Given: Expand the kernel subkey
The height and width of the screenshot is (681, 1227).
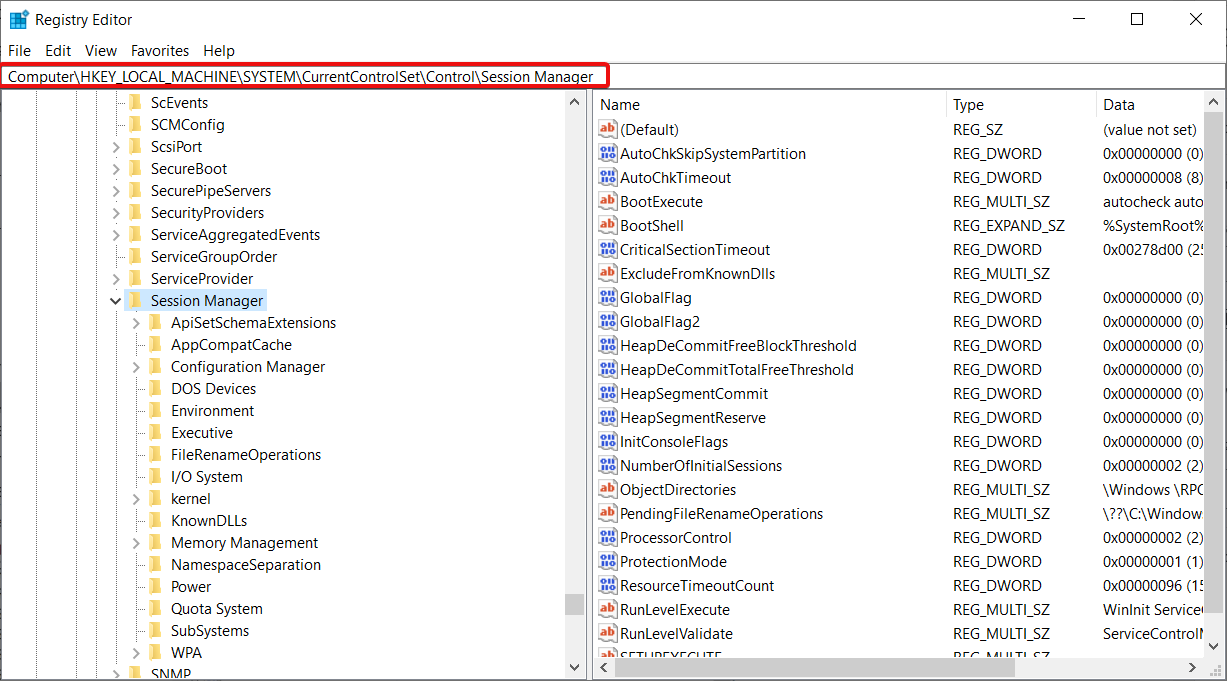Looking at the screenshot, I should tap(136, 498).
